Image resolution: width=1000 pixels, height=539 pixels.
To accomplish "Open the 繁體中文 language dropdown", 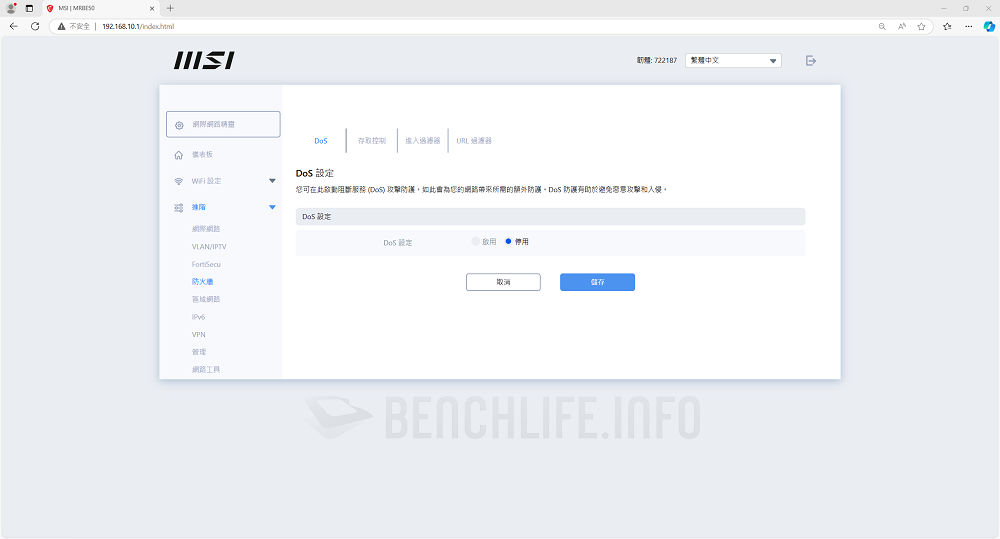I will 733,61.
